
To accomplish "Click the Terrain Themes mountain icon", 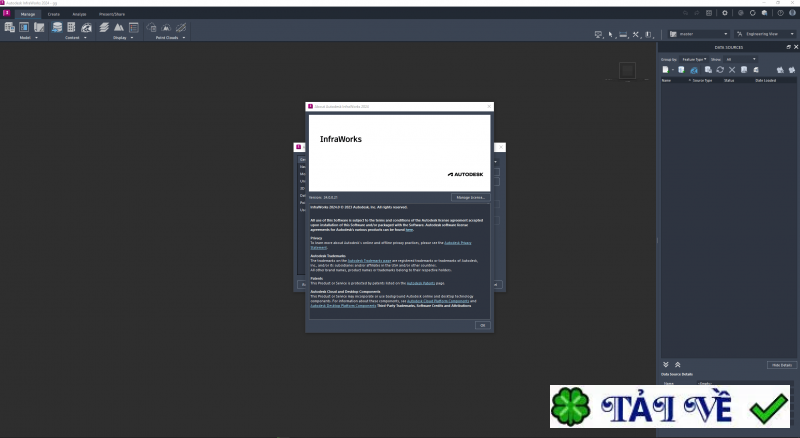I will [x=119, y=28].
